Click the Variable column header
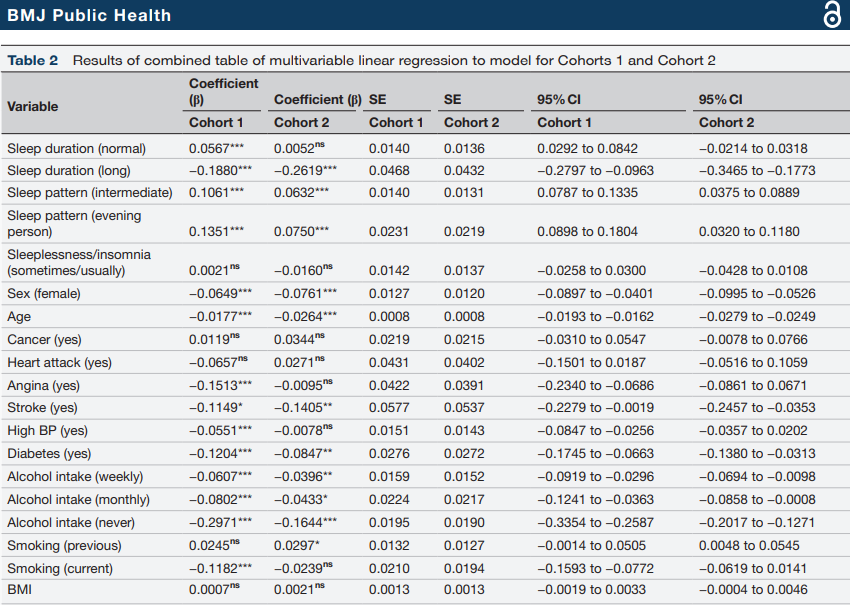The image size is (850, 605). click(x=33, y=106)
